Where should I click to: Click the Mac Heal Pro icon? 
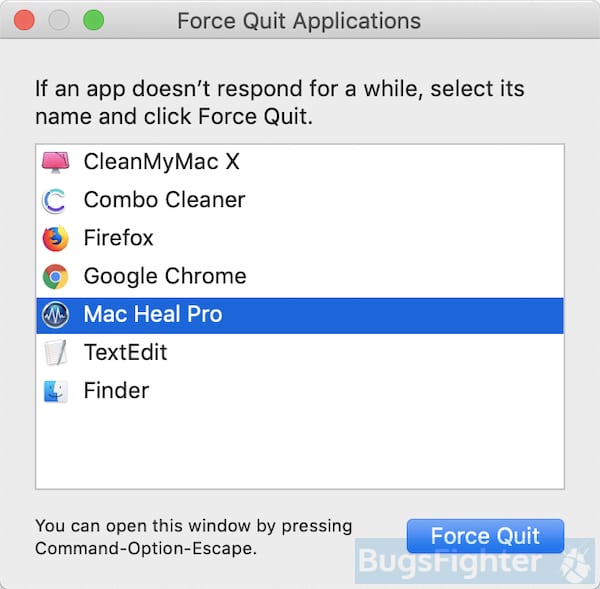55,314
